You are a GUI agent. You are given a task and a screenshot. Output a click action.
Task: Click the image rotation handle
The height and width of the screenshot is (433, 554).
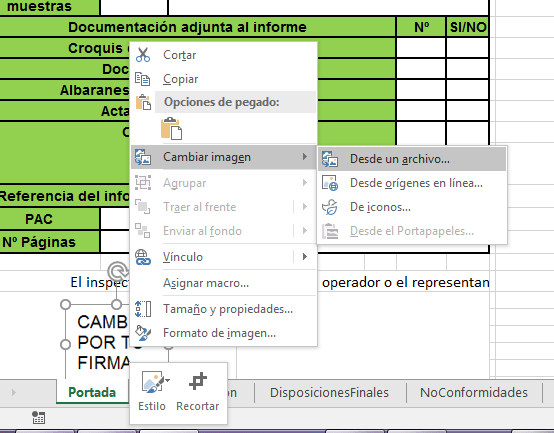click(x=116, y=271)
